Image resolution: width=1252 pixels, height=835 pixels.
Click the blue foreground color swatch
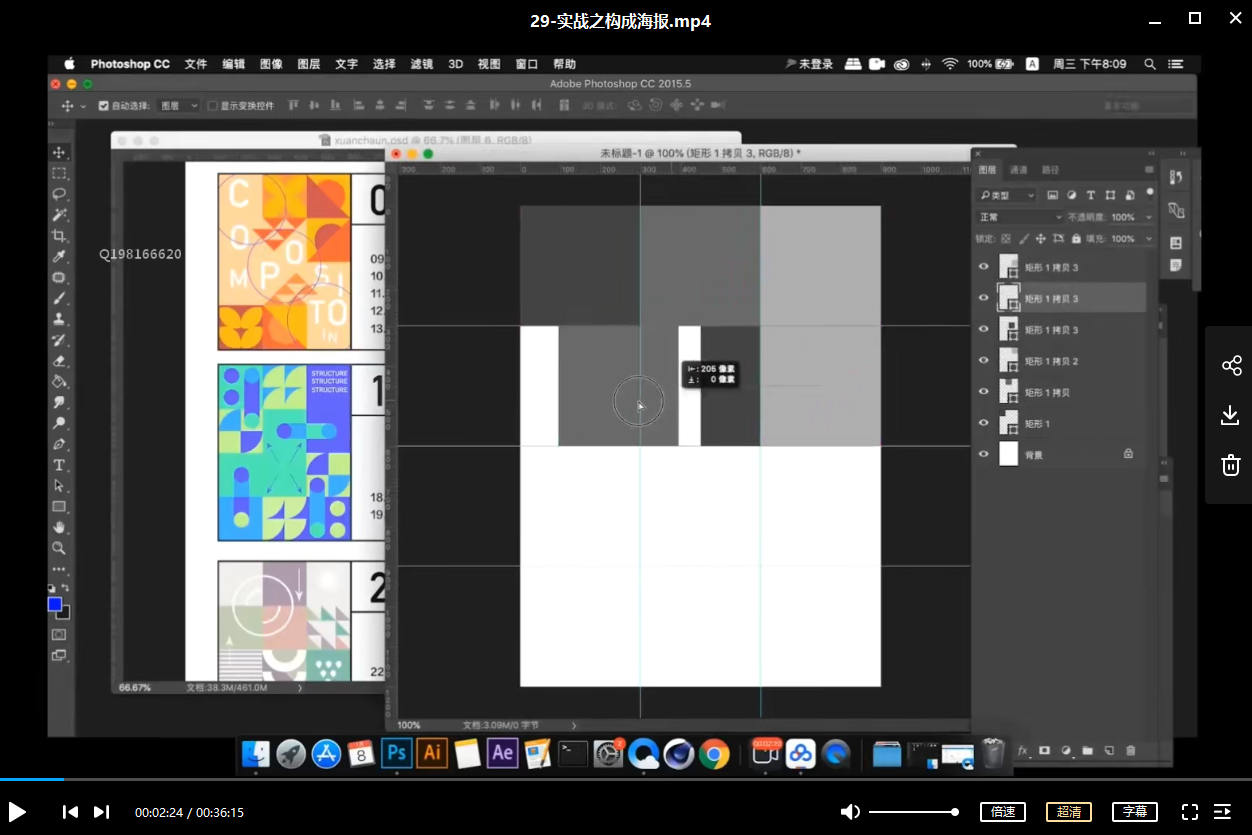(55, 604)
